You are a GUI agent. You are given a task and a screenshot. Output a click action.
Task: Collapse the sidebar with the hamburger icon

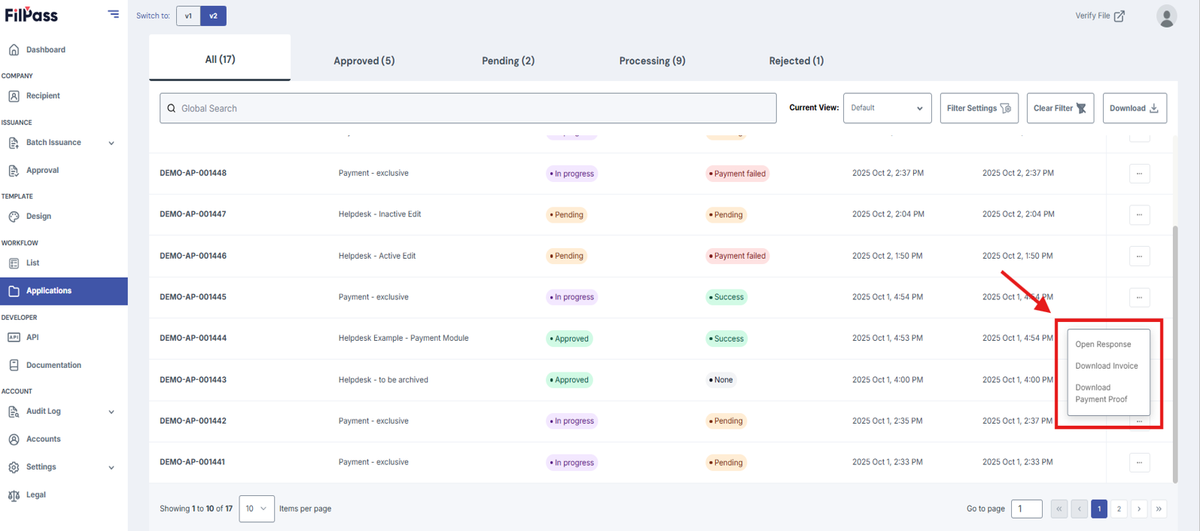(113, 15)
